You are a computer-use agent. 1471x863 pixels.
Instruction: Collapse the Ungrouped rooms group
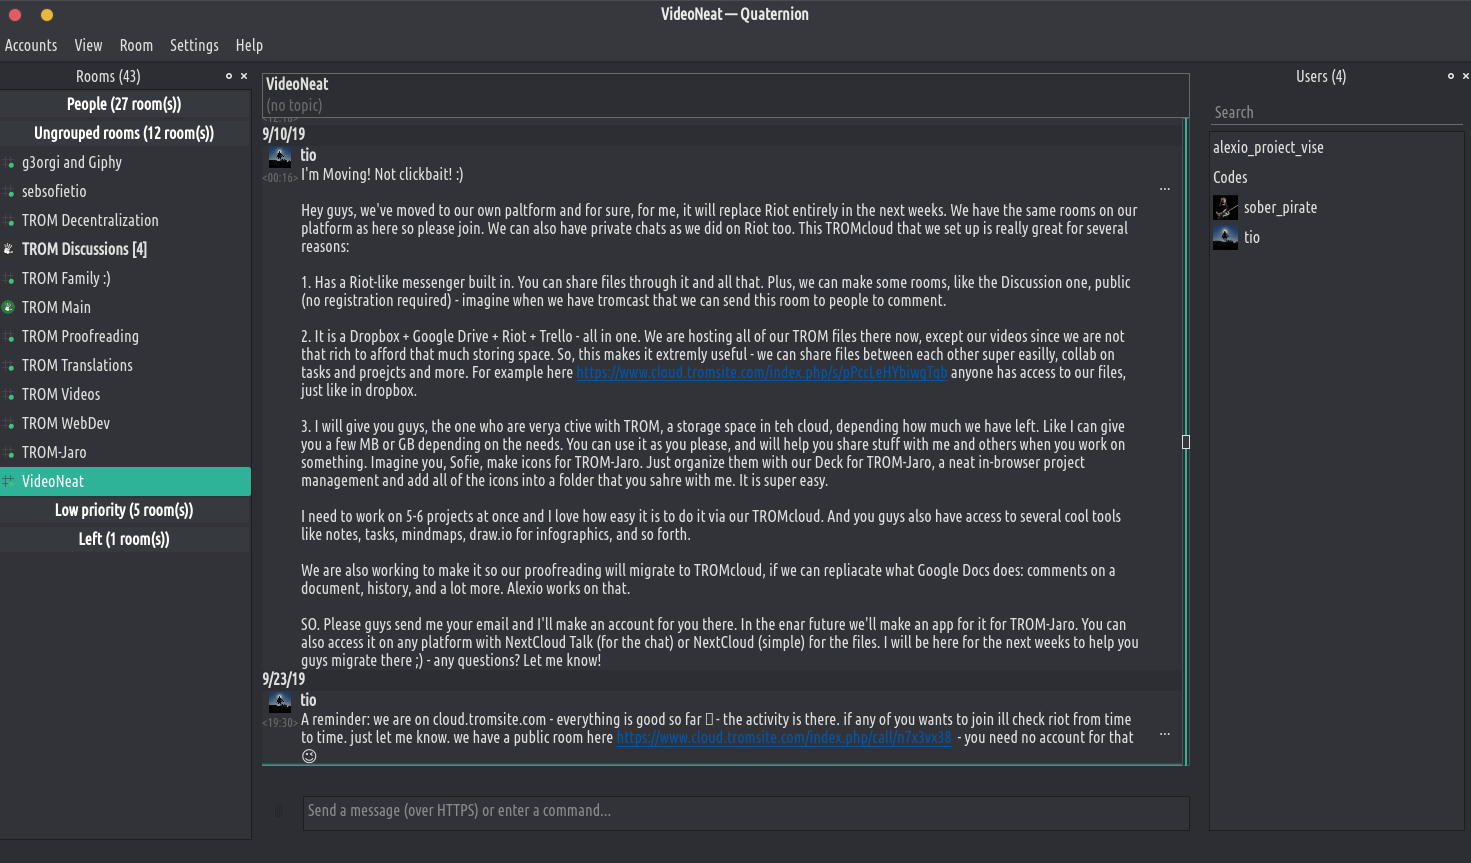[x=124, y=133]
